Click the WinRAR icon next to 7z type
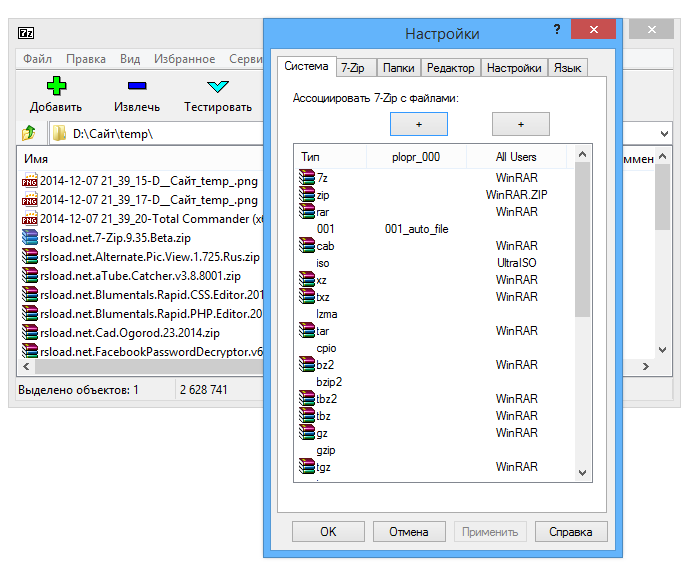Image resolution: width=696 pixels, height=562 pixels. 307,177
